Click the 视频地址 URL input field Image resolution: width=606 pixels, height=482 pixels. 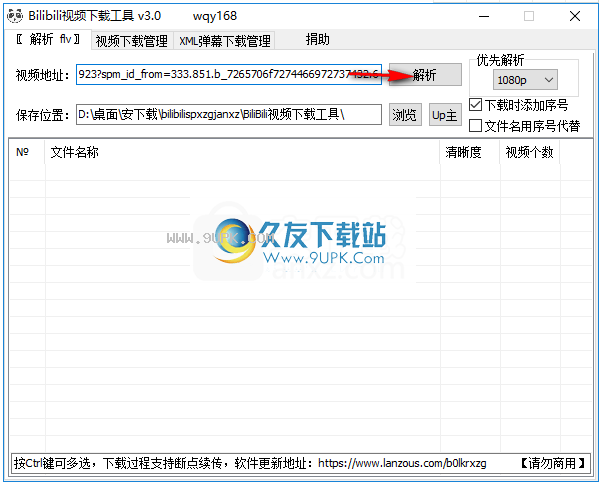coord(229,74)
